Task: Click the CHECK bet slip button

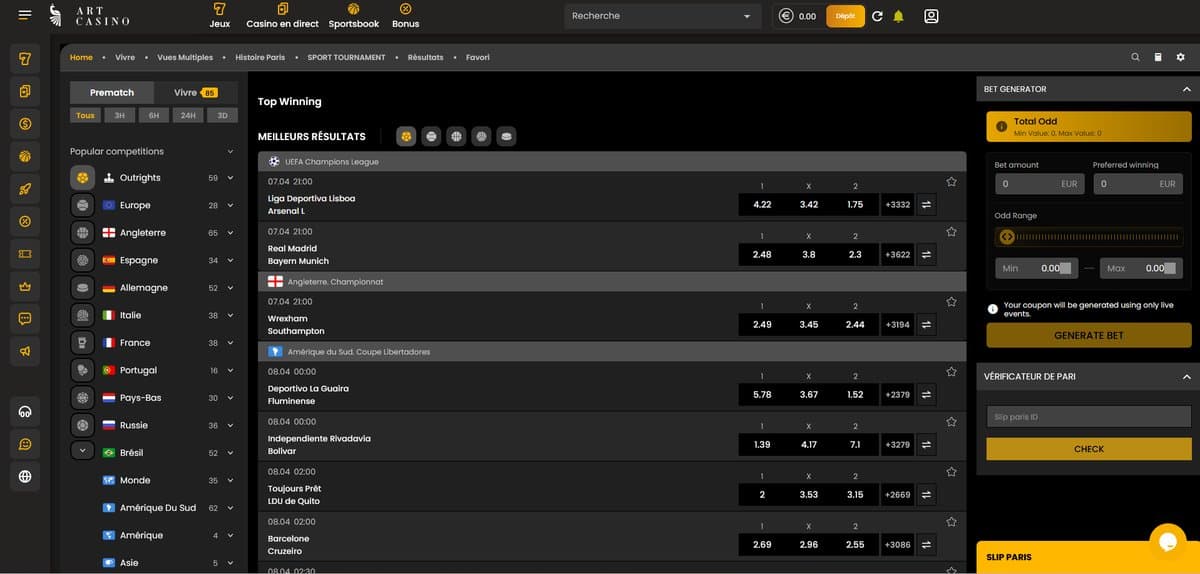Action: coord(1089,449)
